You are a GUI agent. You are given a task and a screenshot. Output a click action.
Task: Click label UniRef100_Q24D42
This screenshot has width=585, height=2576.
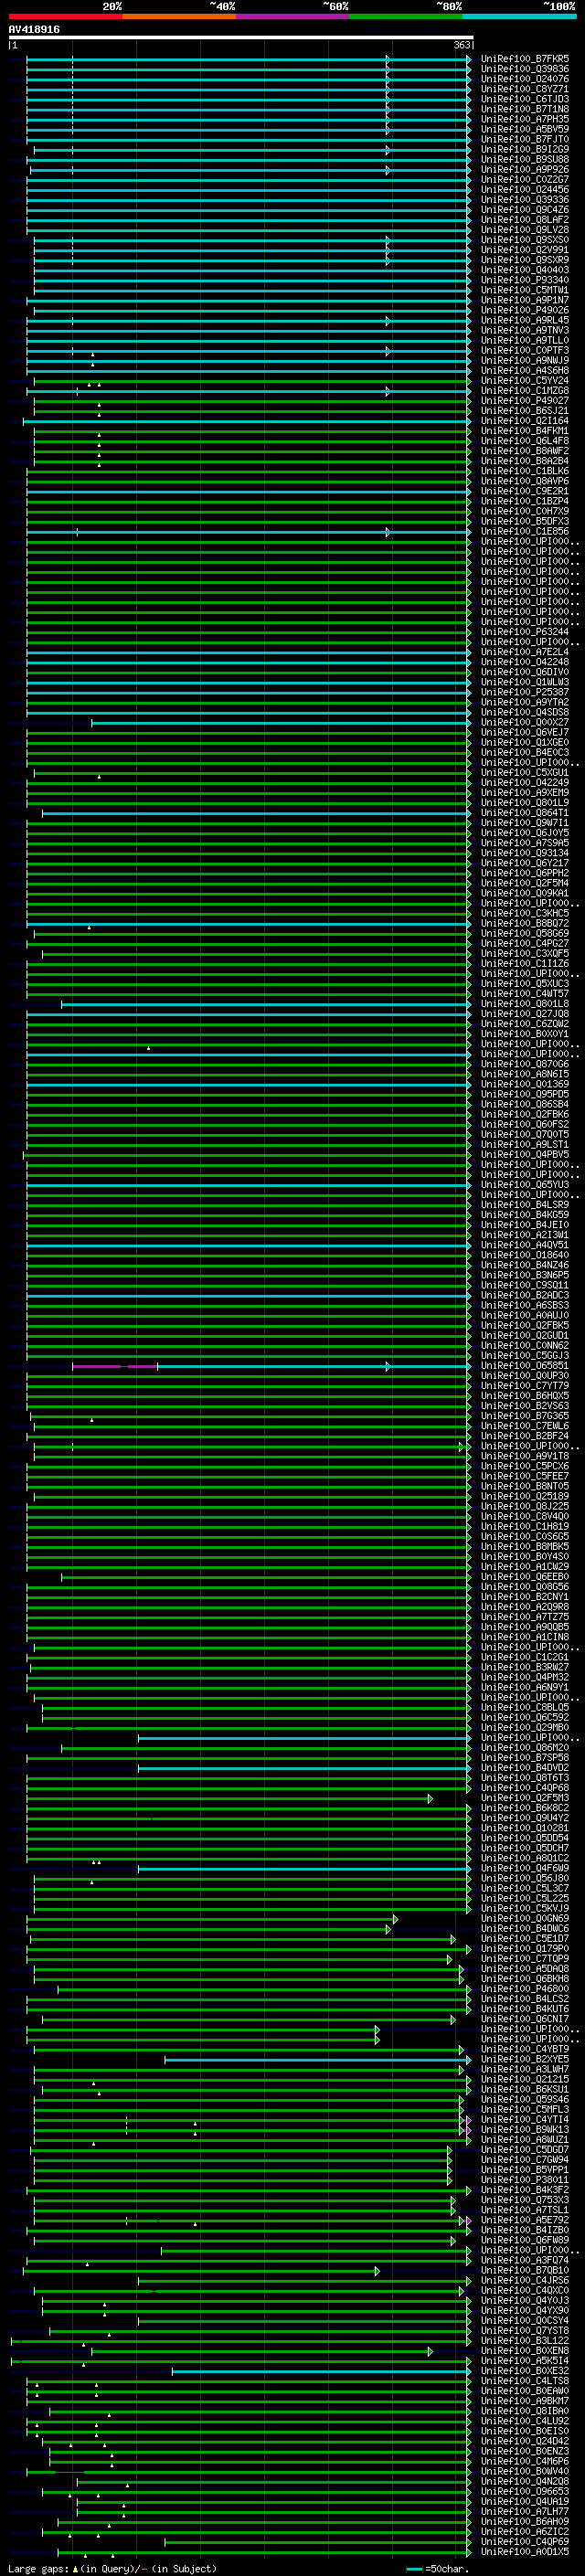click(525, 2441)
